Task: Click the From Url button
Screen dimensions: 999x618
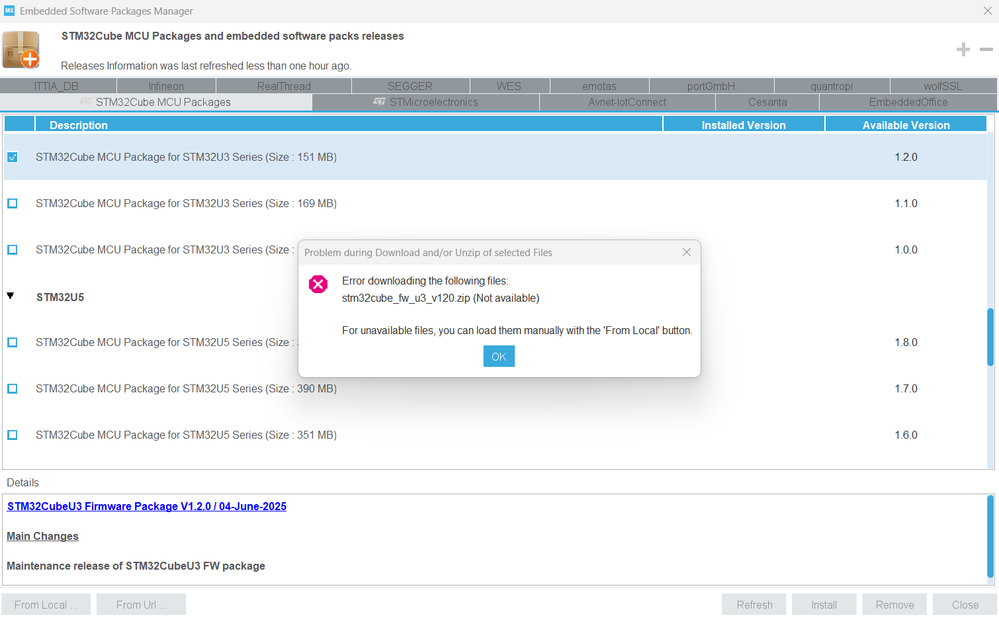Action: click(x=141, y=605)
